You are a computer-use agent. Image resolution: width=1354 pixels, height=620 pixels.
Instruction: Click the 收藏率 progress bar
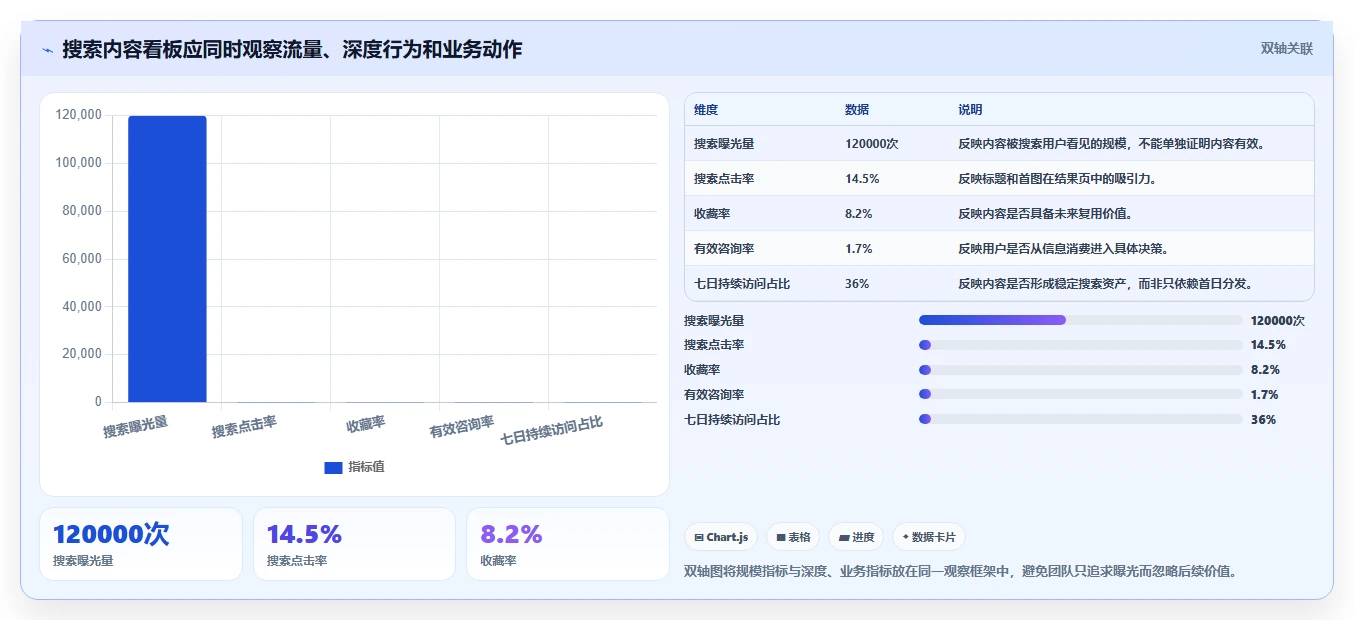(1080, 370)
